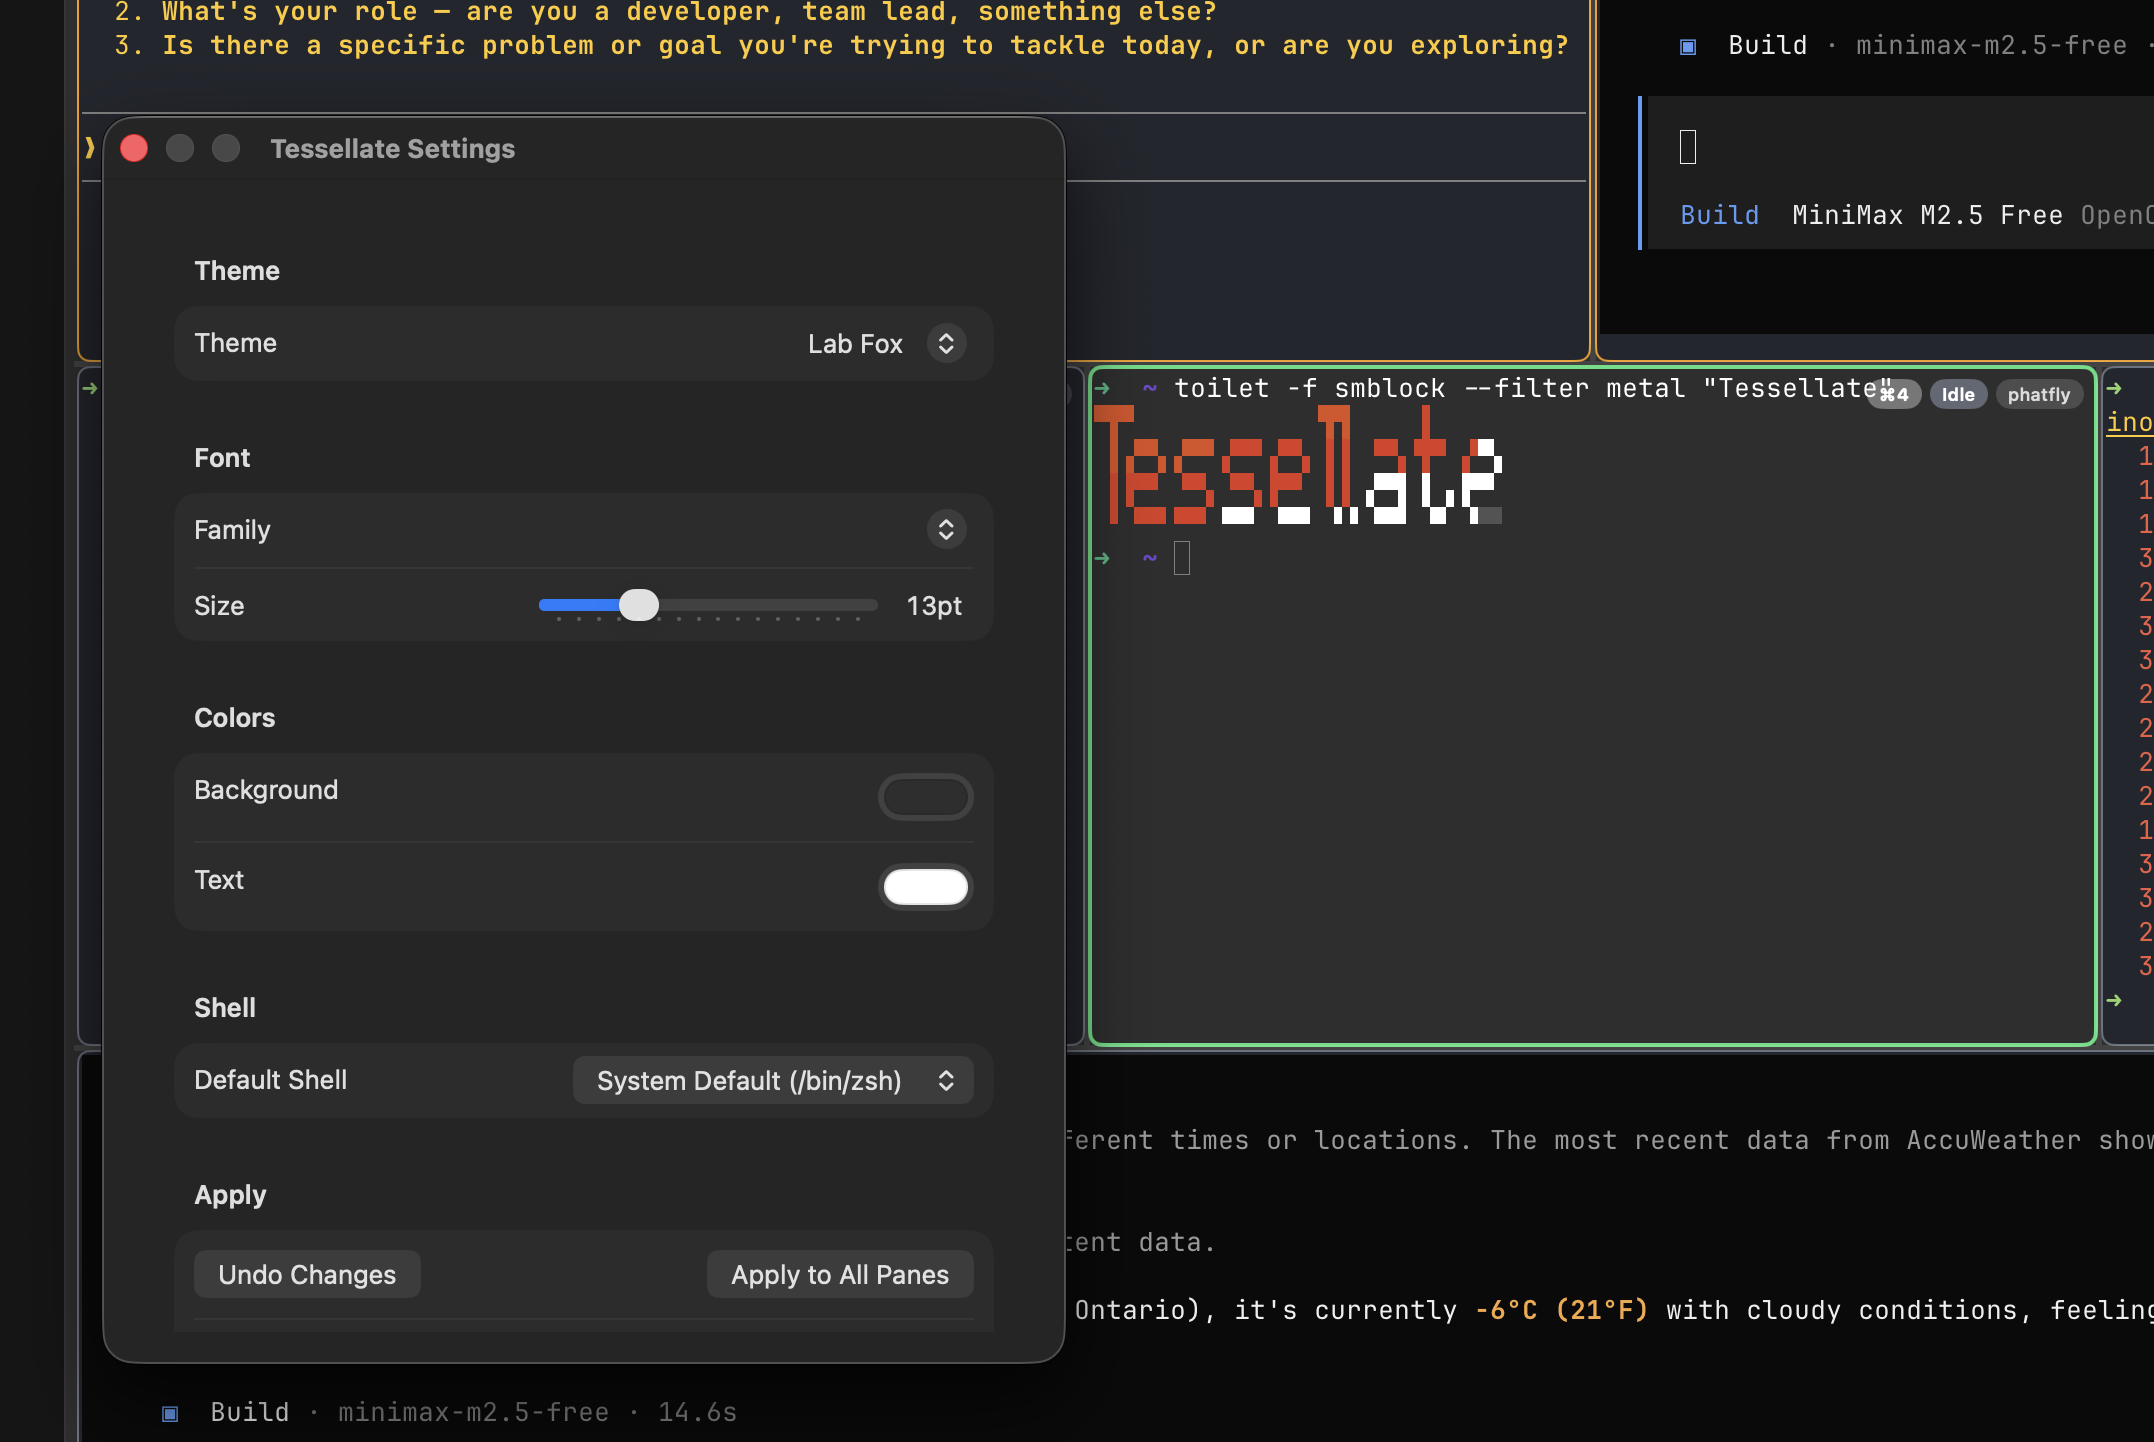Open the Font Family dropdown
This screenshot has height=1442, width=2154.
pyautogui.click(x=944, y=530)
